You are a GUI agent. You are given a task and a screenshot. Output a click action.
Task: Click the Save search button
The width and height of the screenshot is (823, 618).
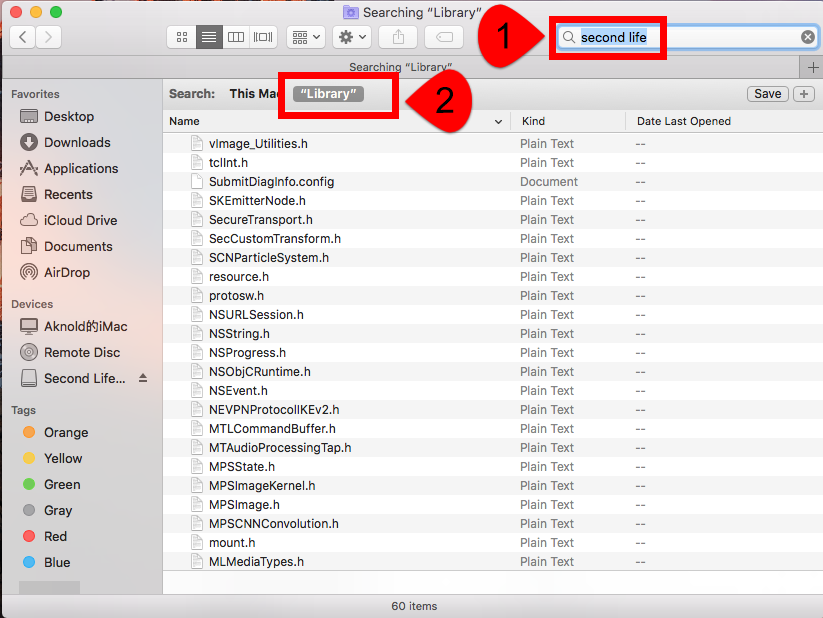click(767, 93)
